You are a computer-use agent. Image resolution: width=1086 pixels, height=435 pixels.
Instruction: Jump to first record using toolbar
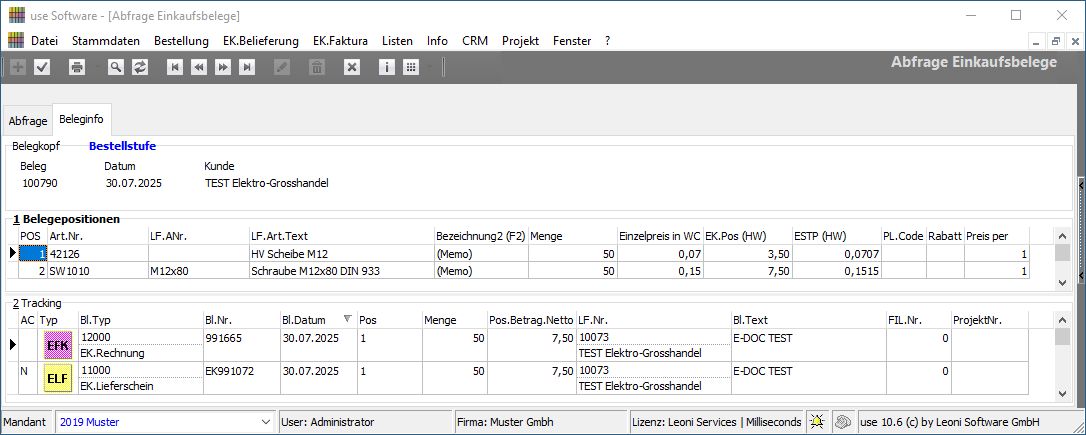pos(175,67)
